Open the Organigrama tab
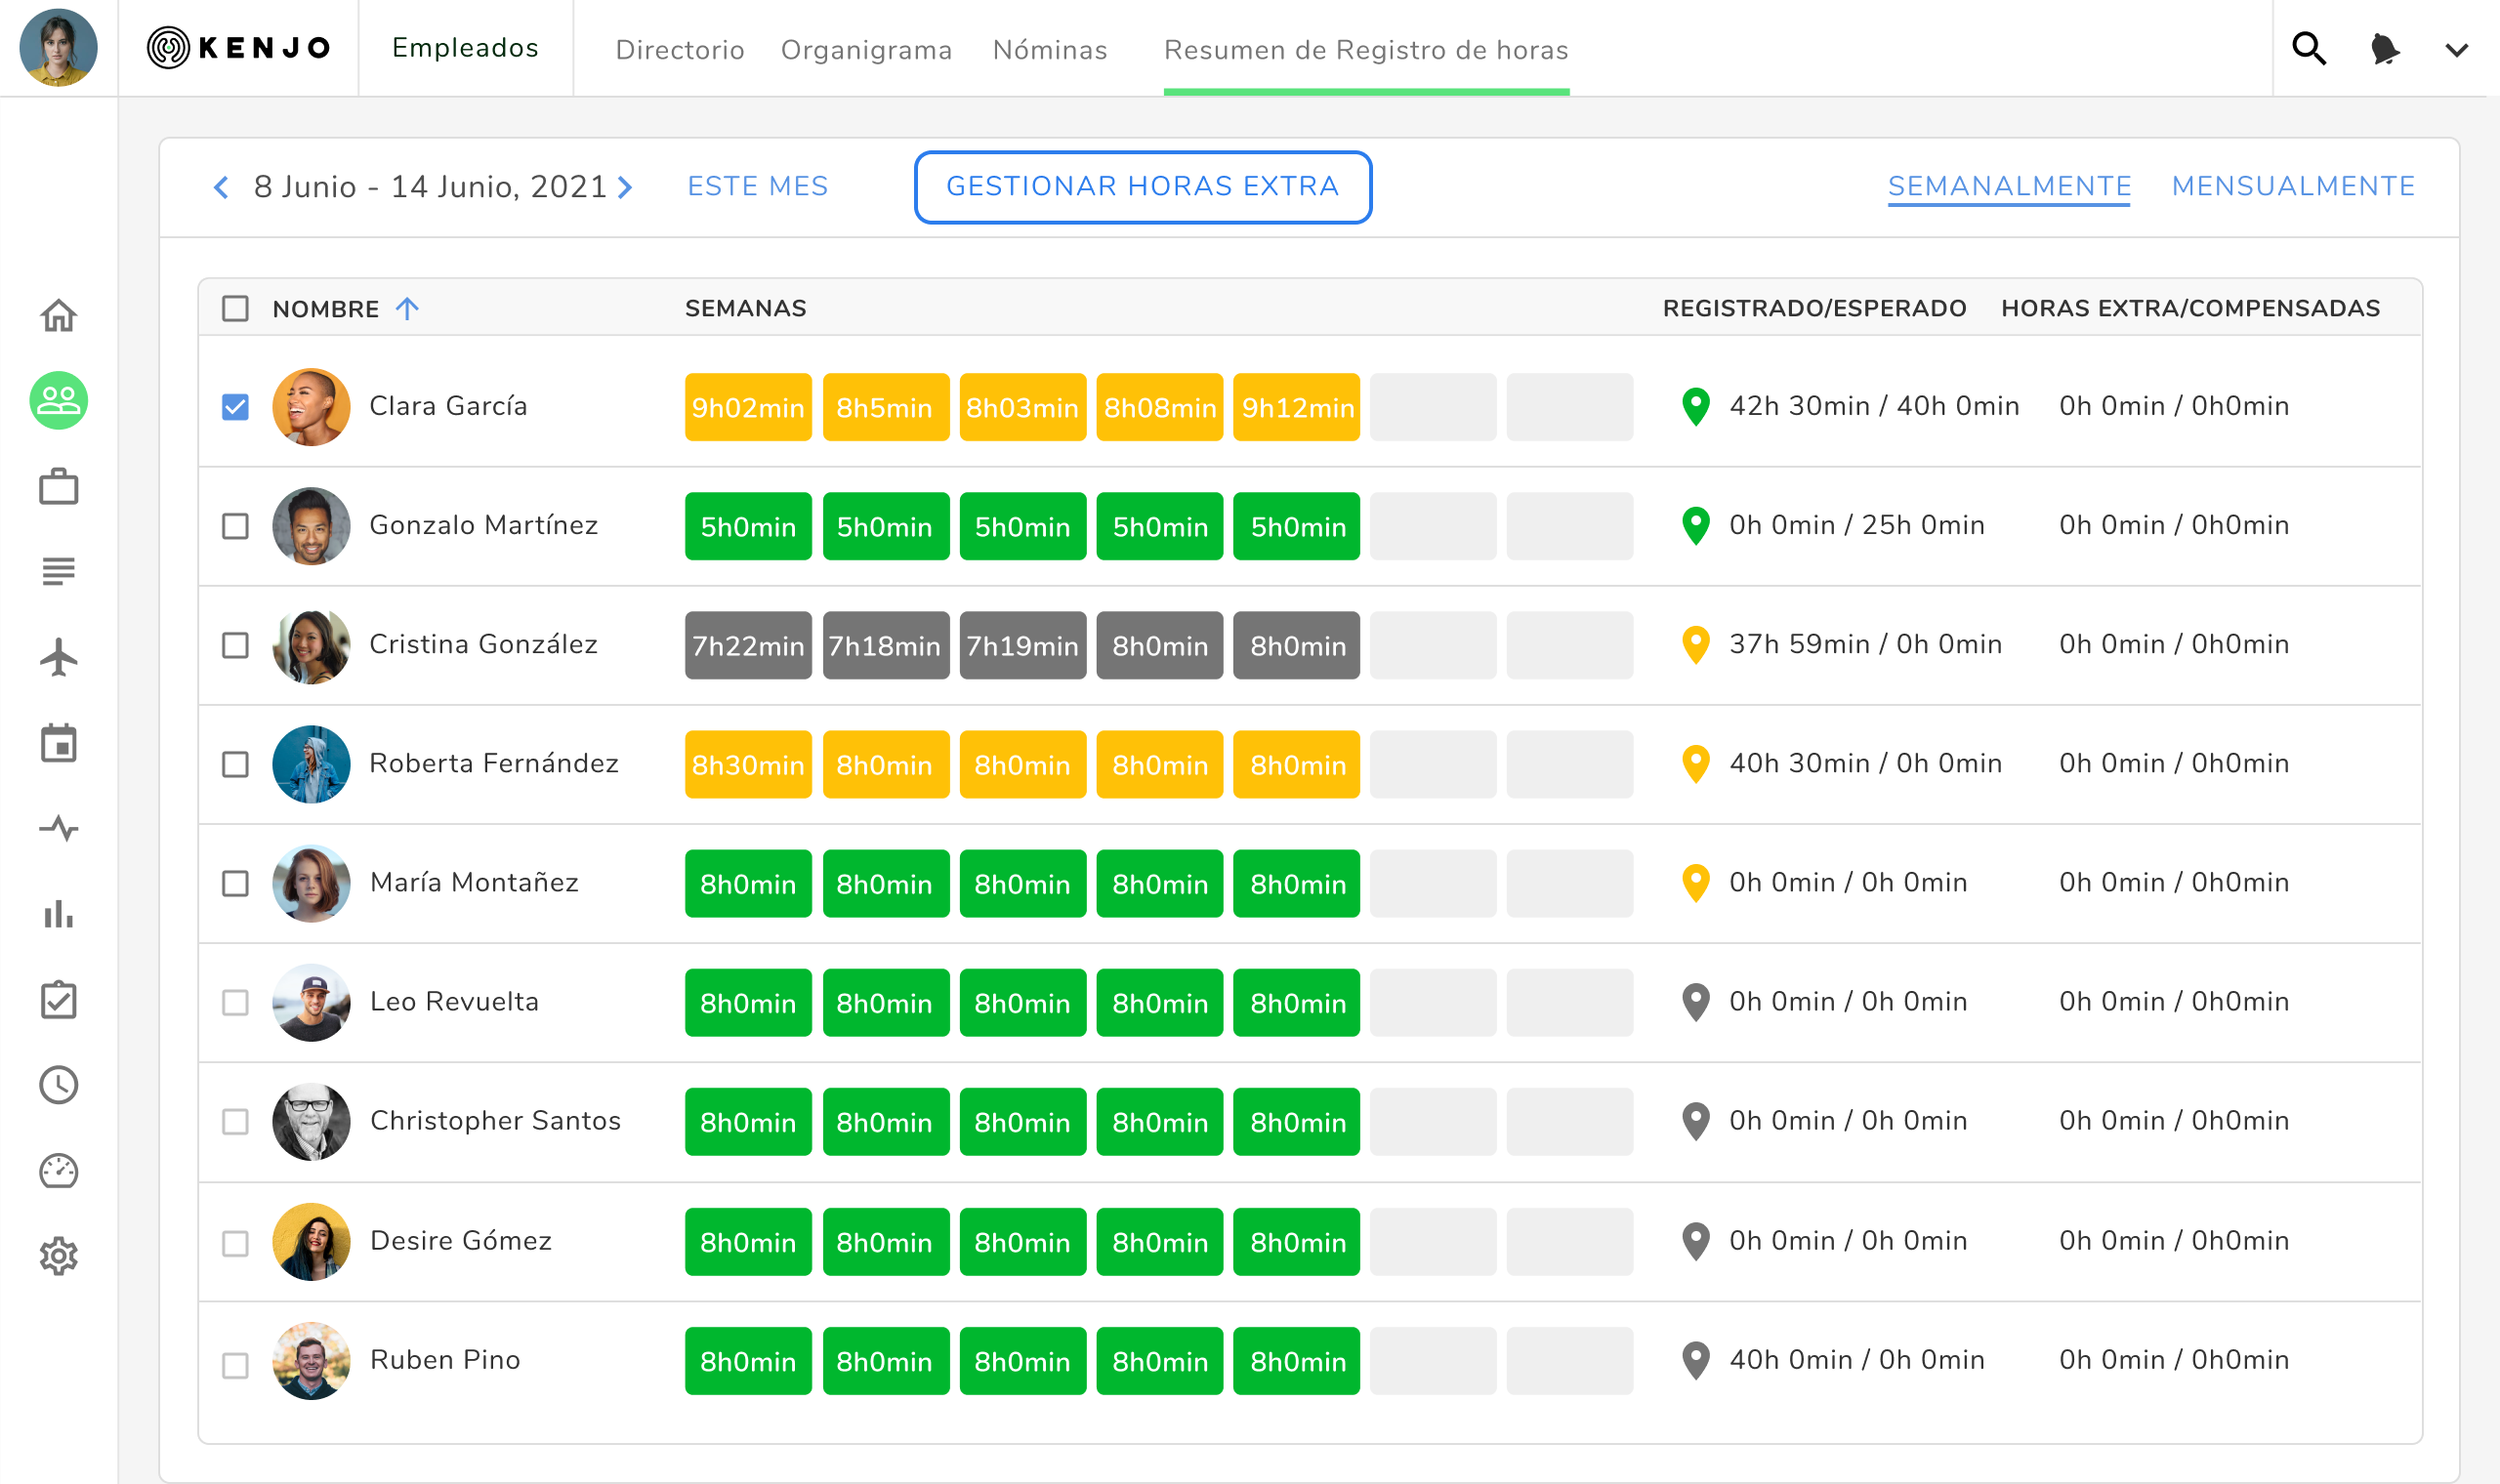 coord(866,50)
